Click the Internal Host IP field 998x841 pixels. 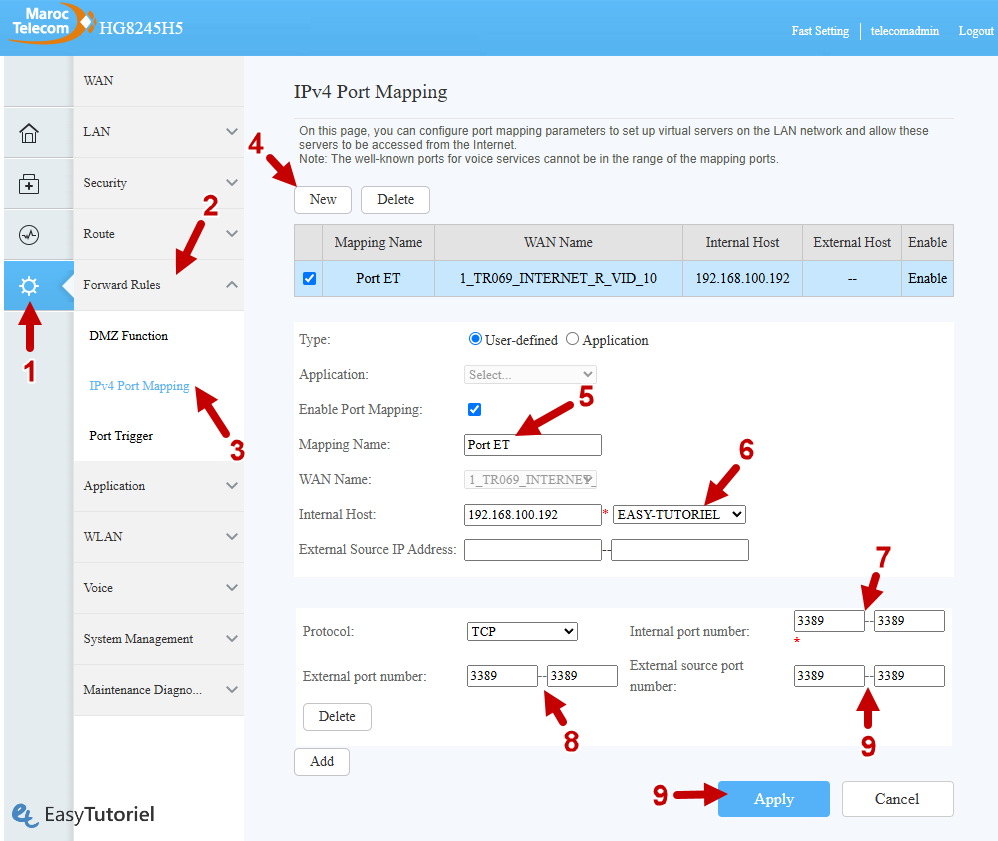(533, 514)
